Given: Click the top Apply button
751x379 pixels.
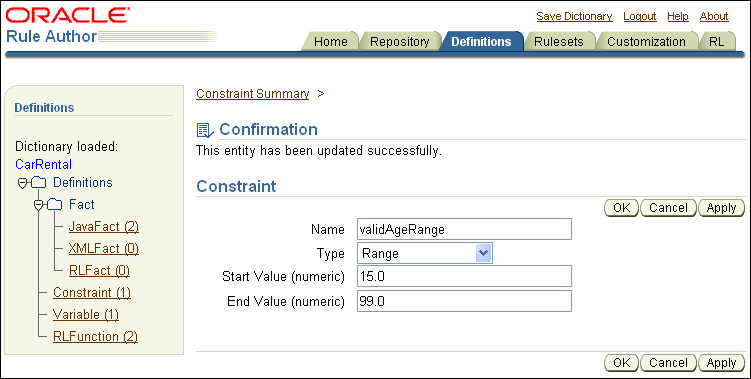Looking at the screenshot, I should point(721,208).
